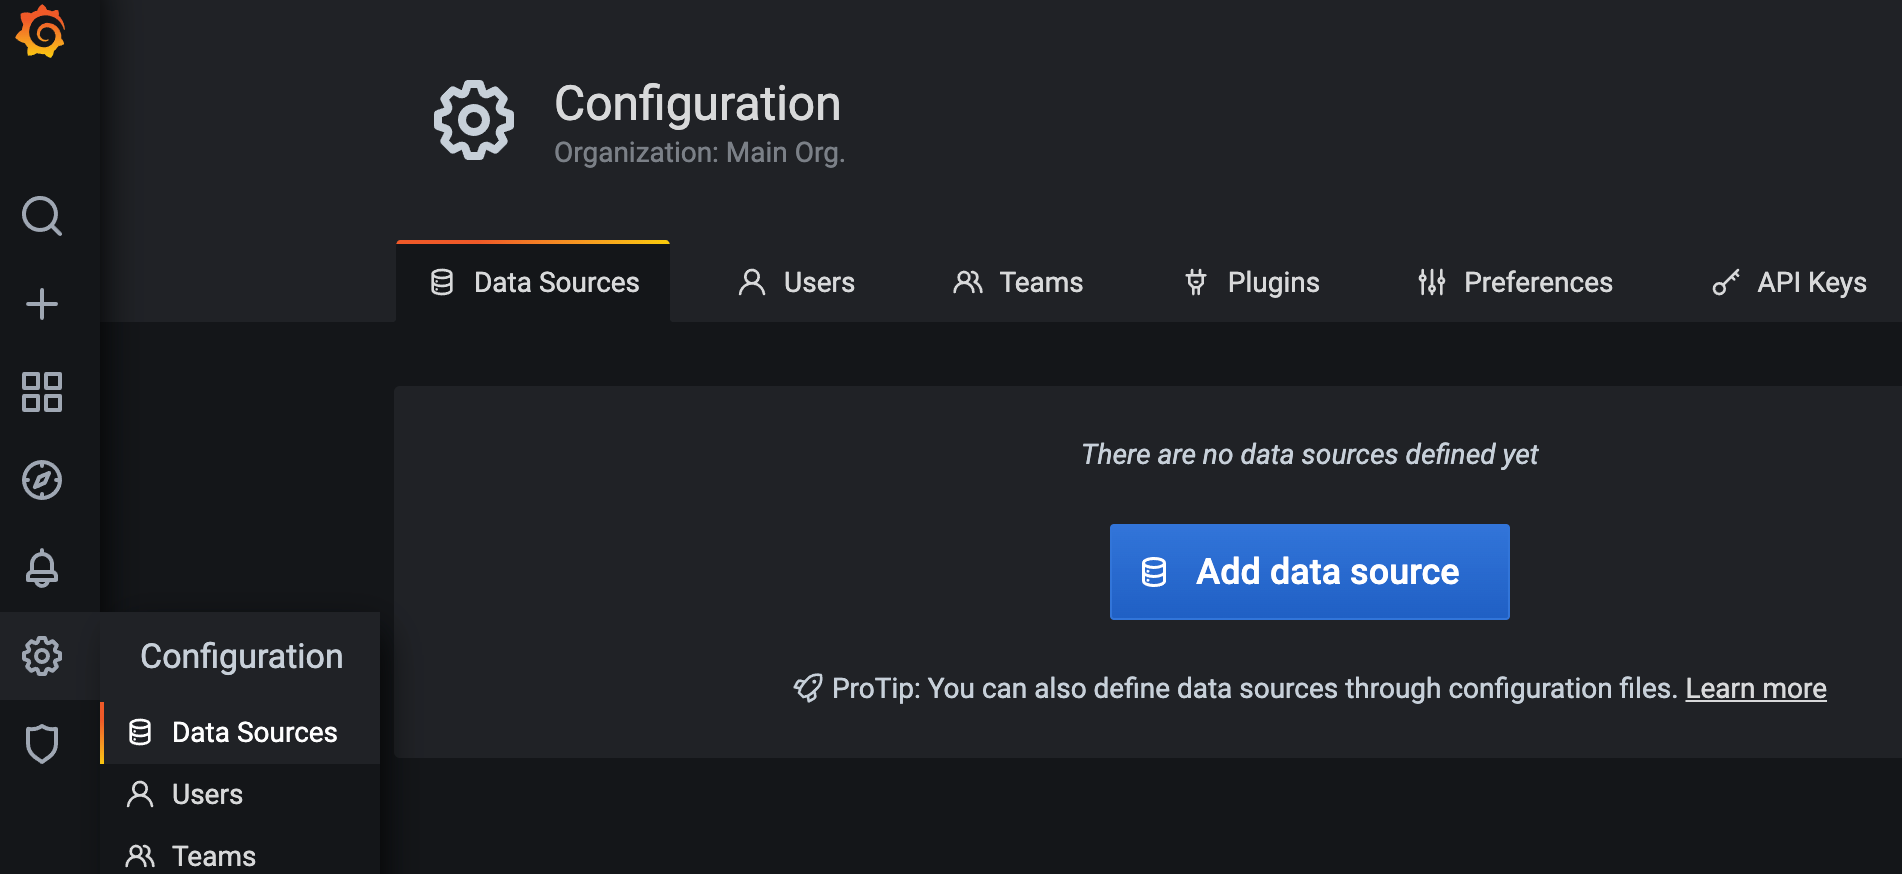Click the Grafana logo home icon
Viewport: 1902px width, 874px height.
[40, 30]
